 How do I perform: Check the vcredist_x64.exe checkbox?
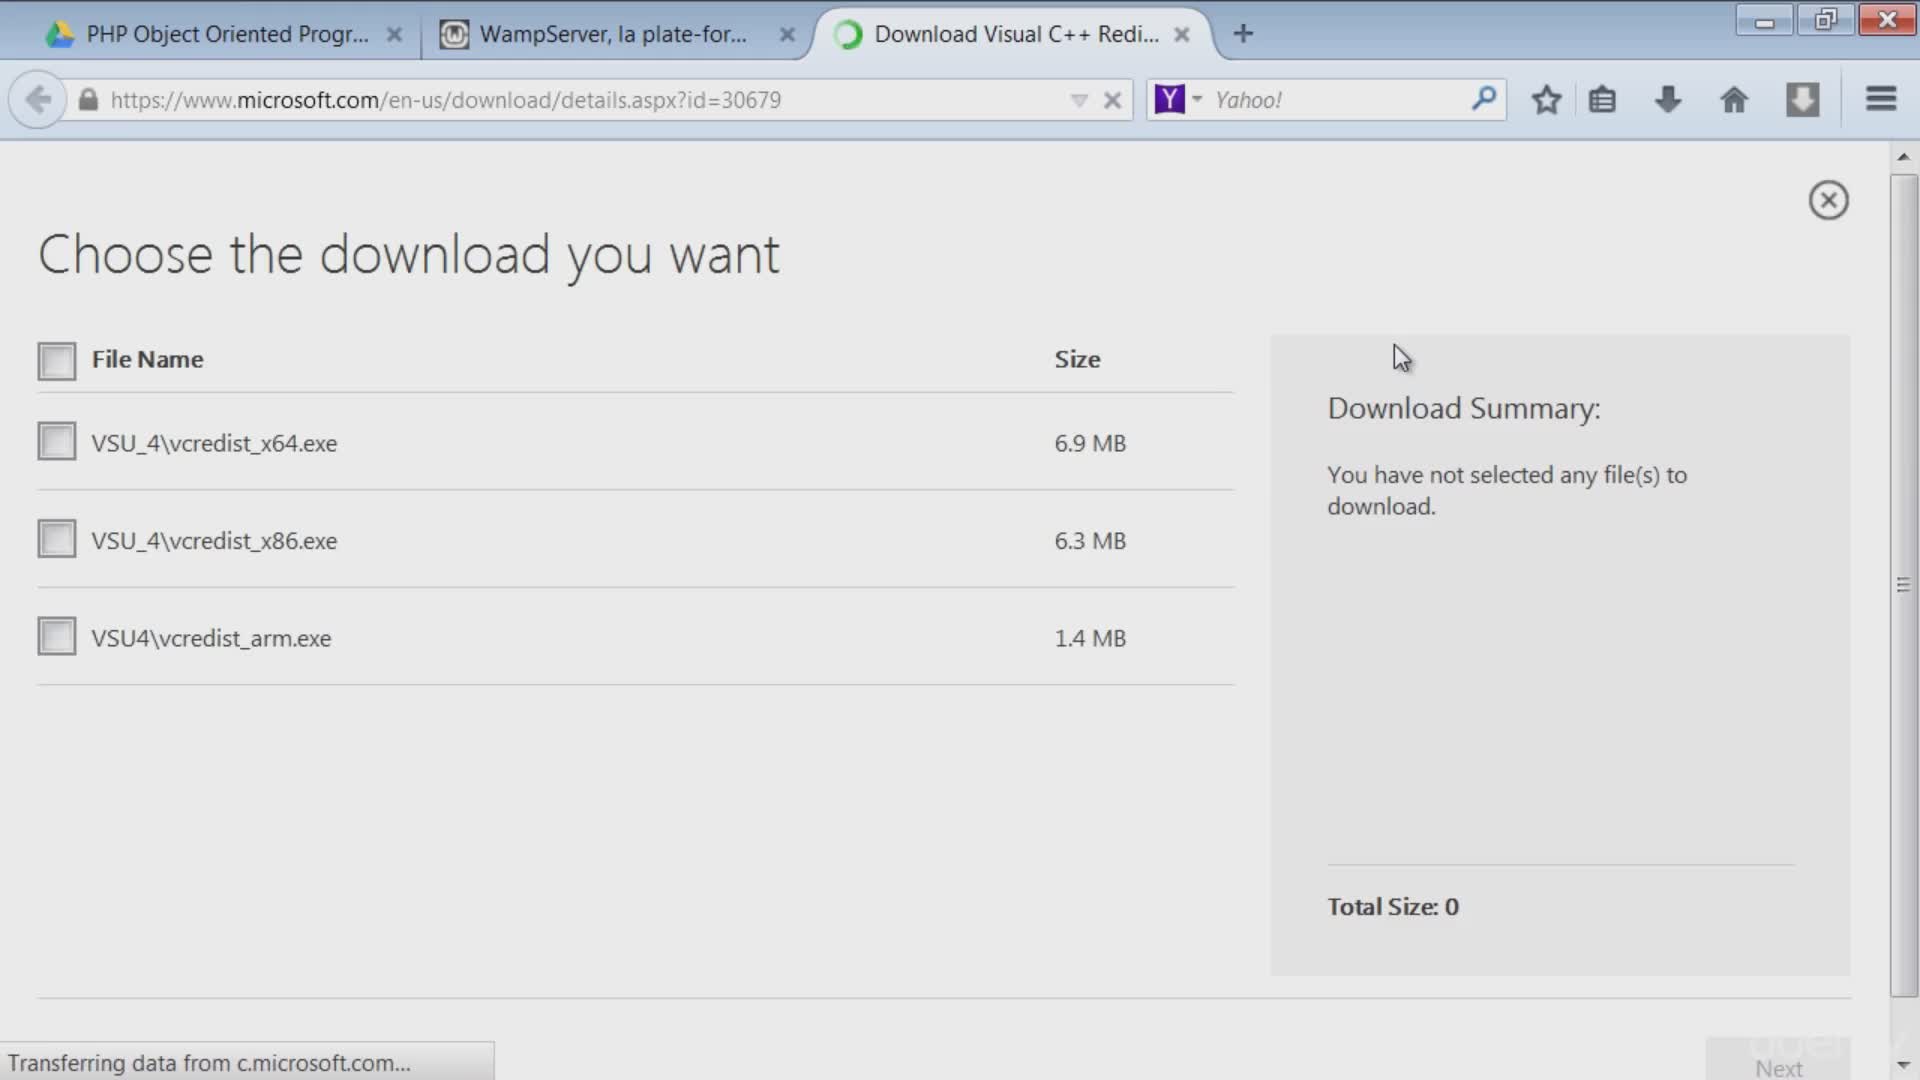(x=57, y=441)
